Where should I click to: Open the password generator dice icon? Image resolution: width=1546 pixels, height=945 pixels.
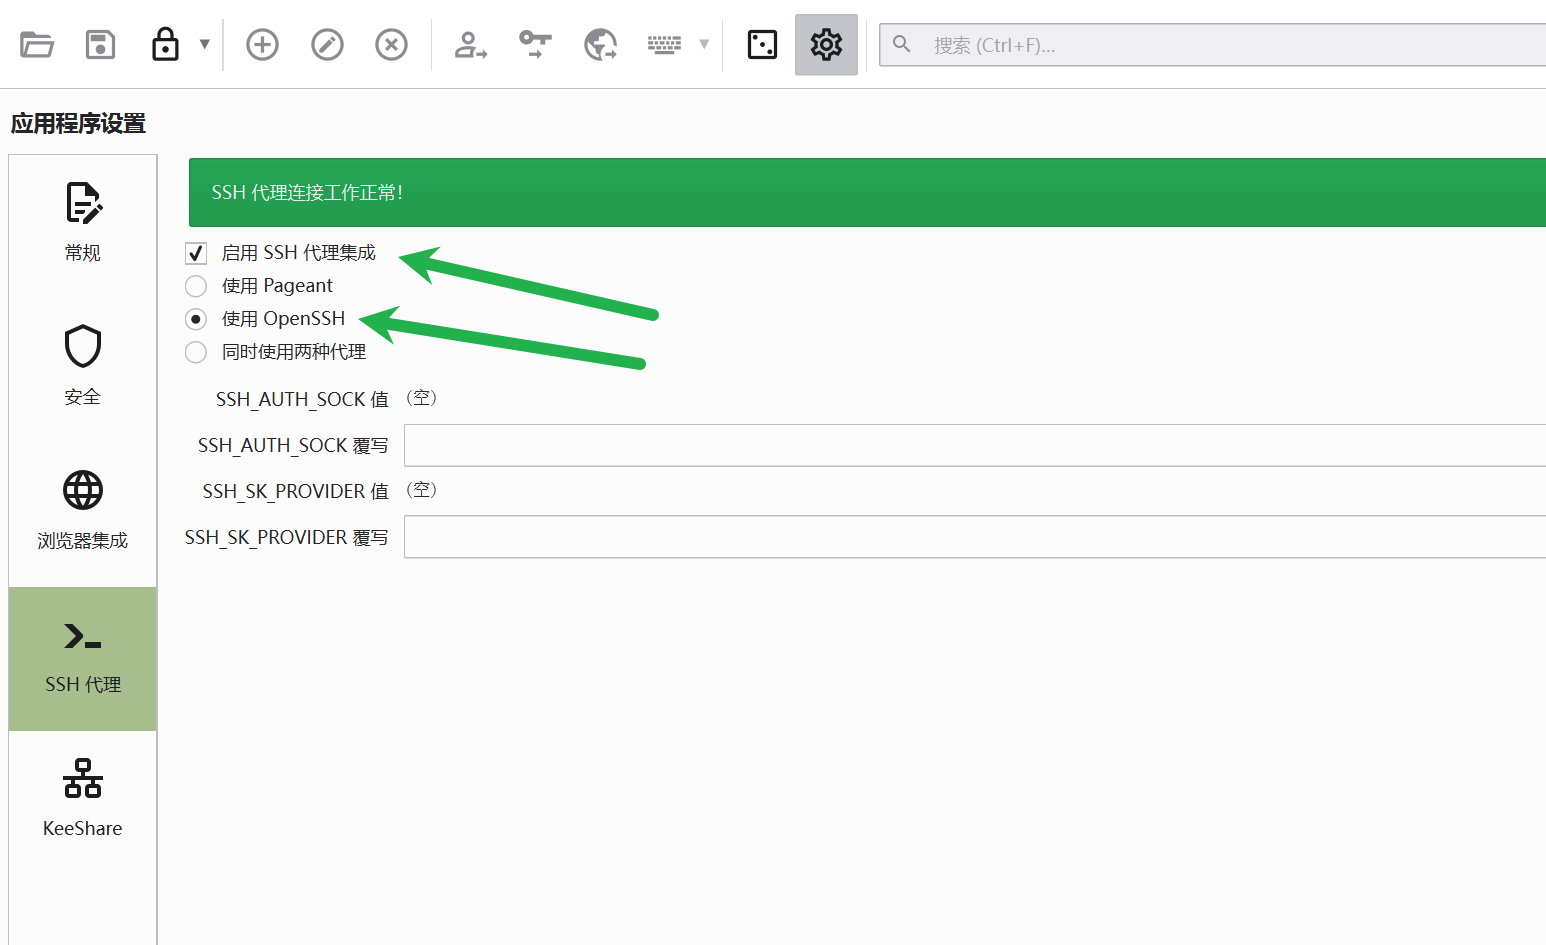762,45
